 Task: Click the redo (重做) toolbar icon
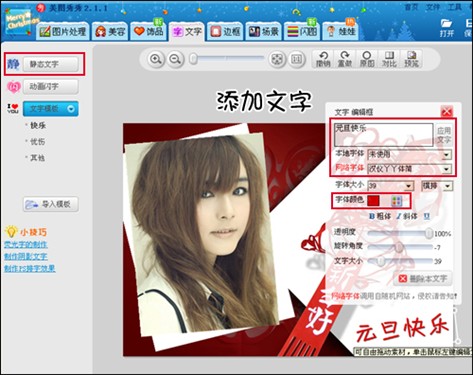(345, 59)
